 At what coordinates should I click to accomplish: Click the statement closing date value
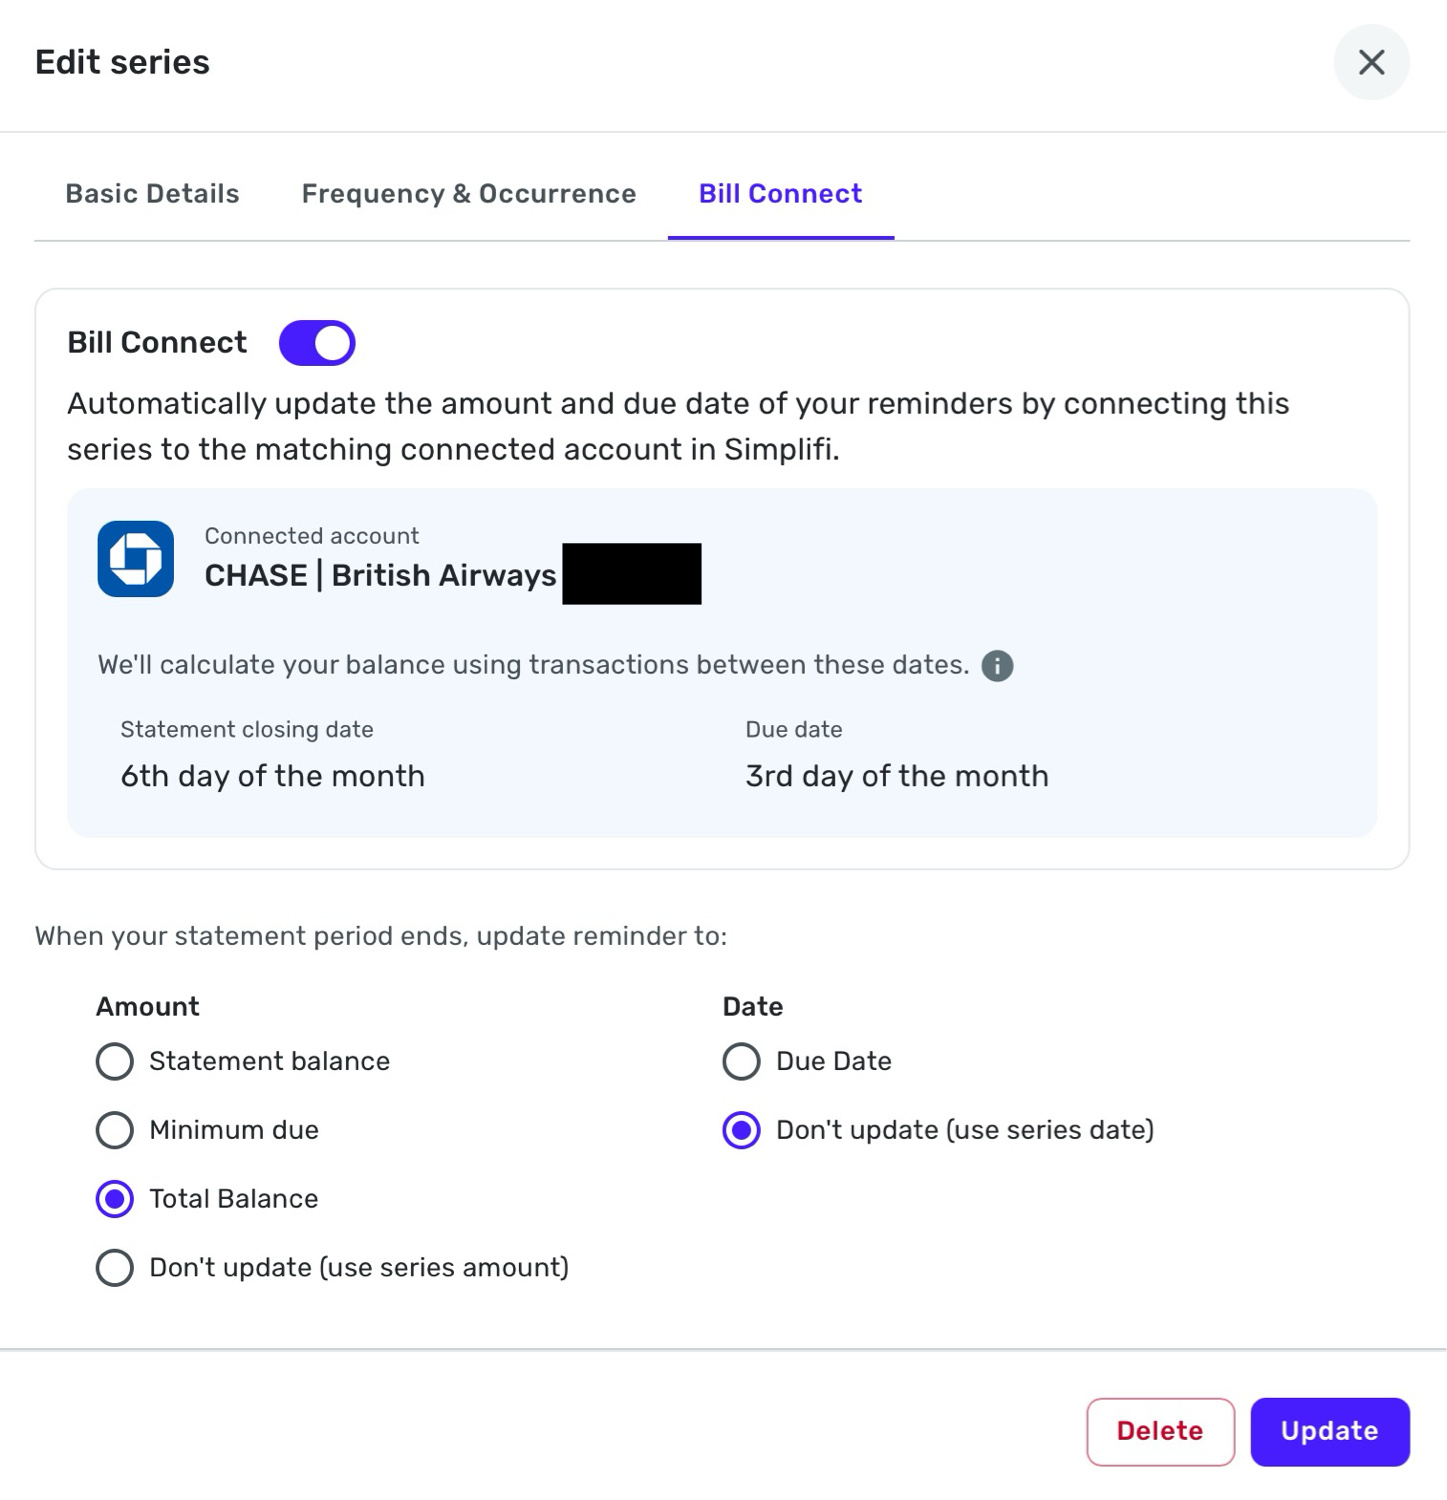272,776
